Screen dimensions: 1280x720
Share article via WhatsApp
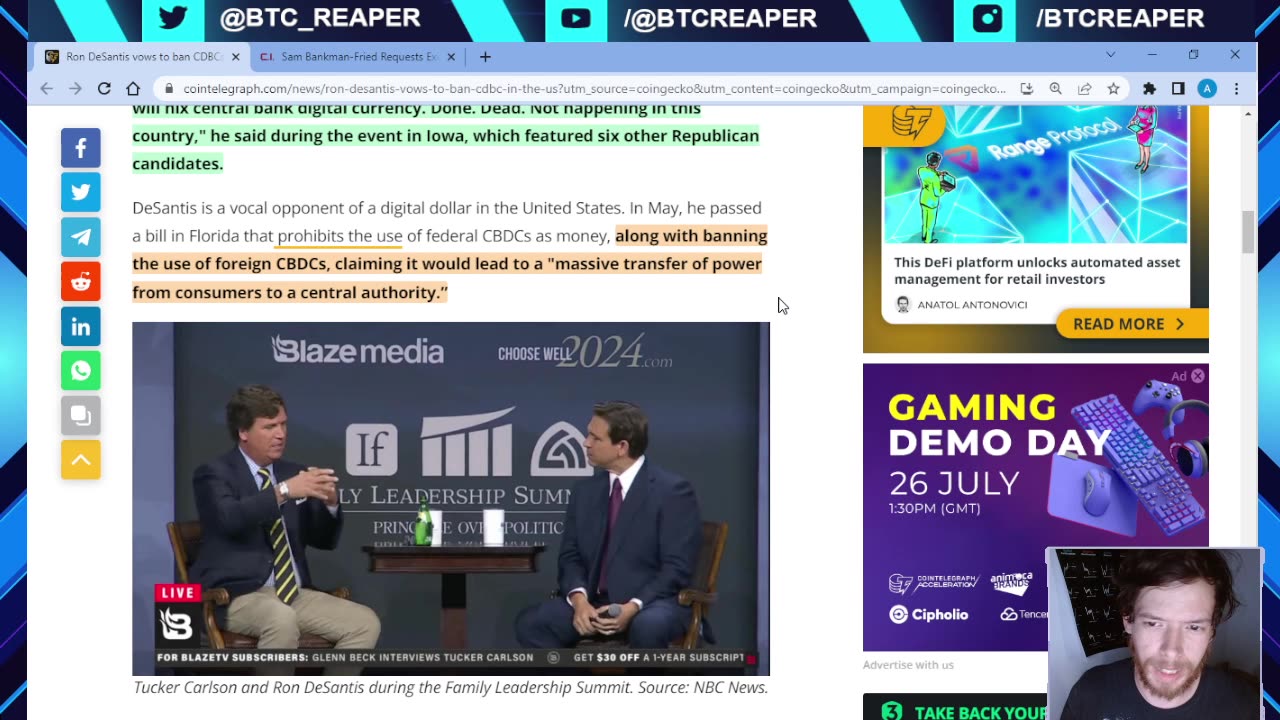pyautogui.click(x=81, y=371)
